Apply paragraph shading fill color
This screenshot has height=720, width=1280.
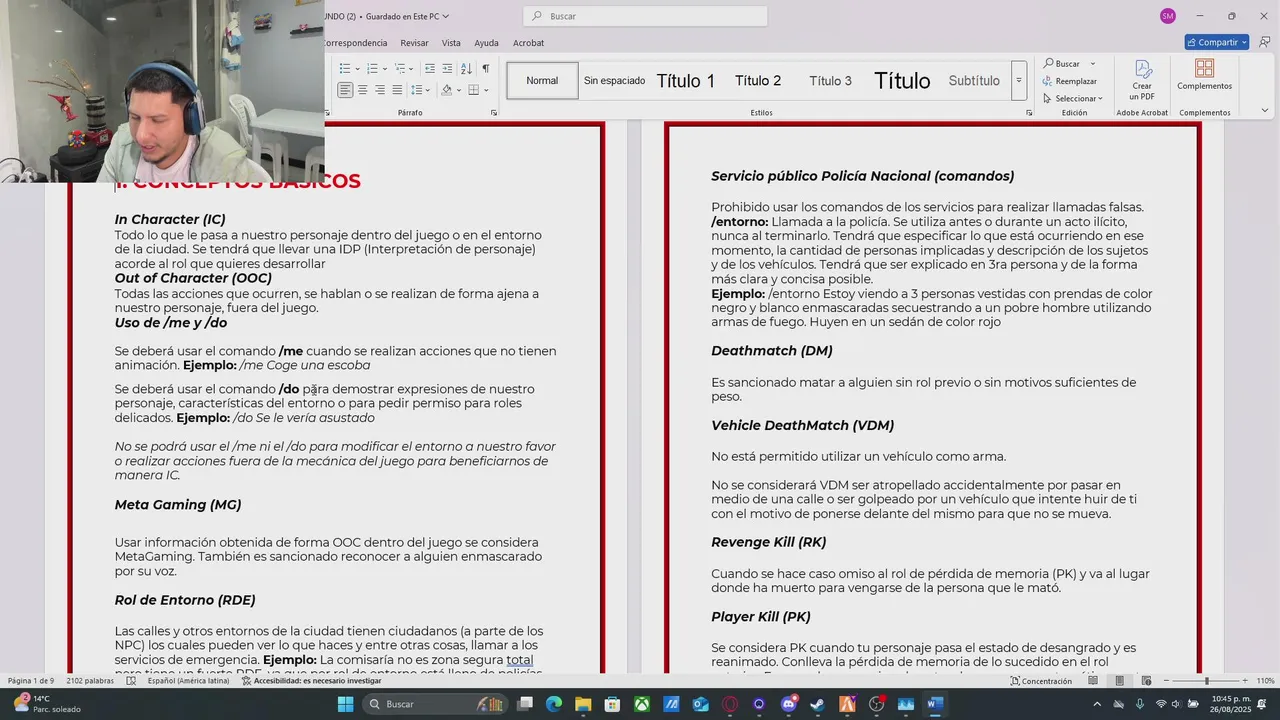446,90
